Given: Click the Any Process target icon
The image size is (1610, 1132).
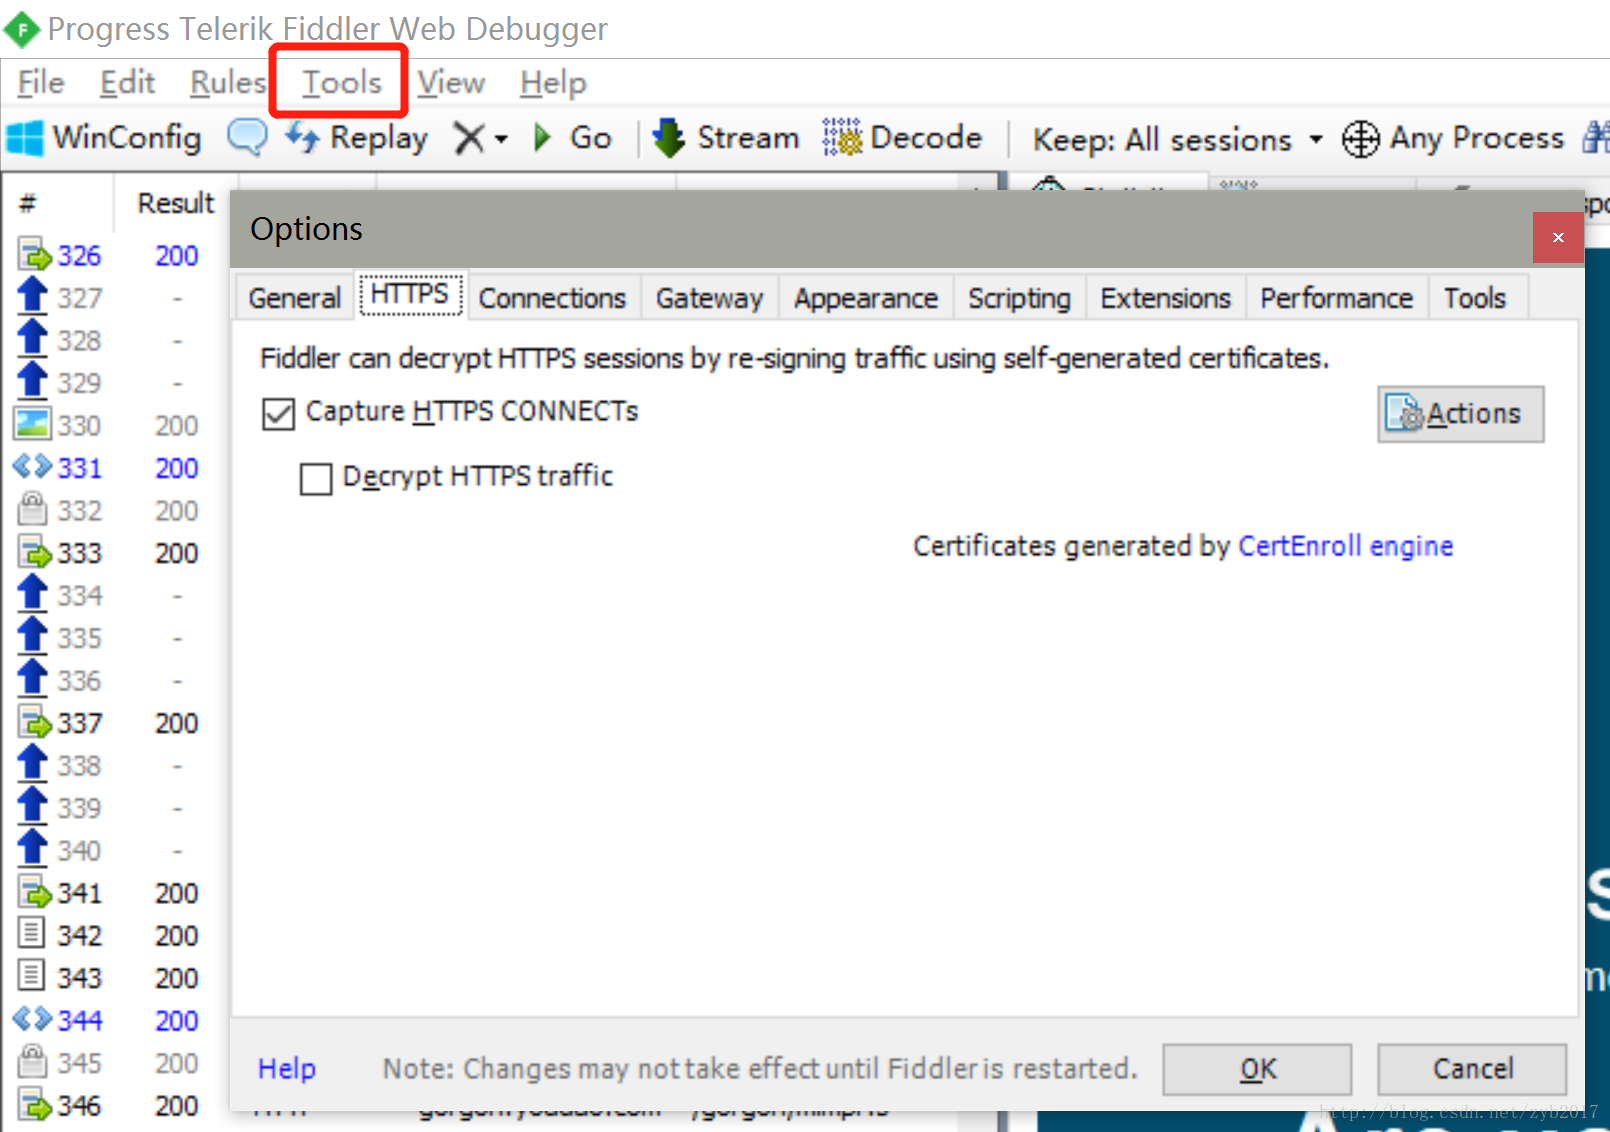Looking at the screenshot, I should [x=1361, y=139].
